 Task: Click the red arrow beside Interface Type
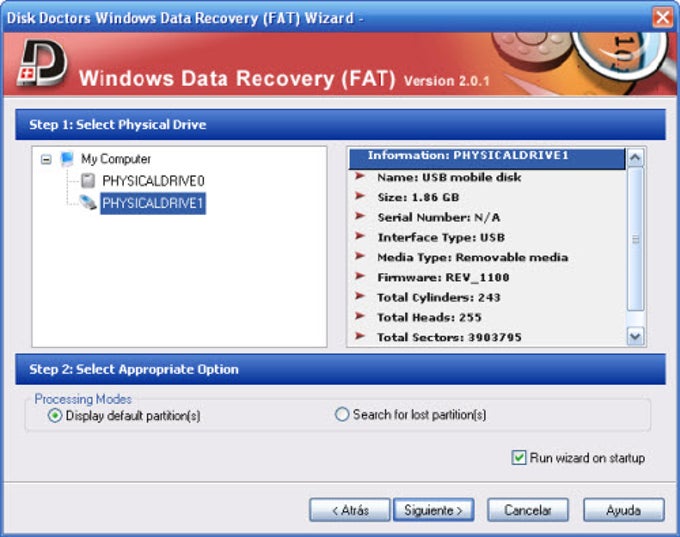360,236
